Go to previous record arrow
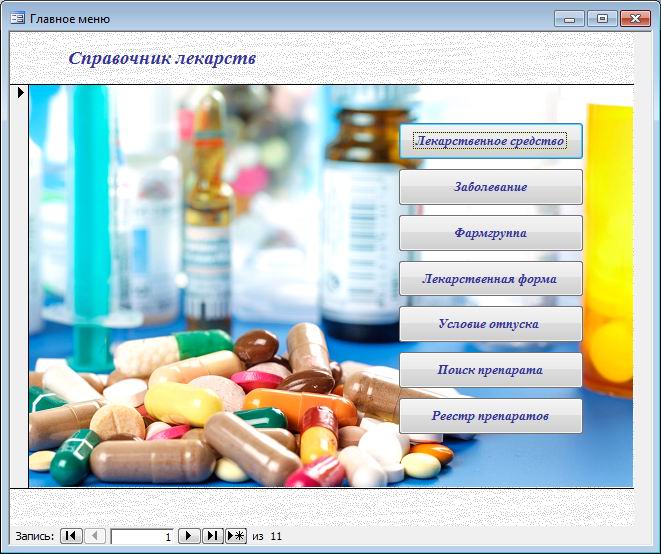 pyautogui.click(x=95, y=536)
